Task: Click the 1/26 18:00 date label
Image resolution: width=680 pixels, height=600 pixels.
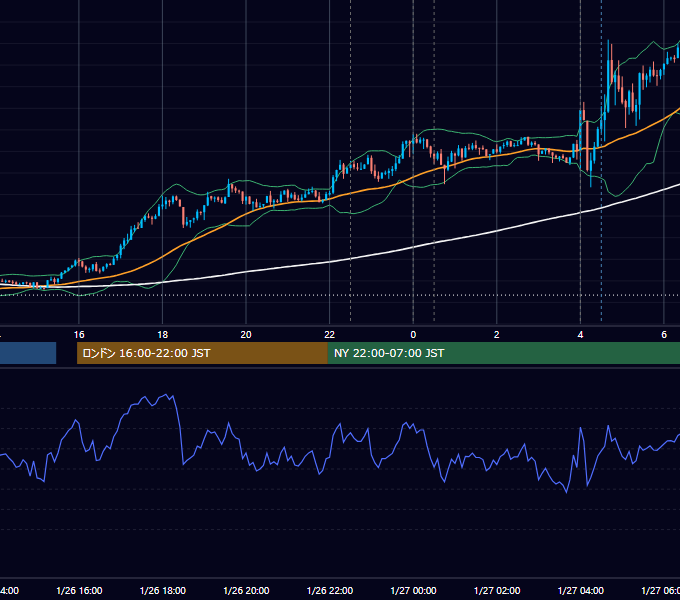Action: point(163,590)
